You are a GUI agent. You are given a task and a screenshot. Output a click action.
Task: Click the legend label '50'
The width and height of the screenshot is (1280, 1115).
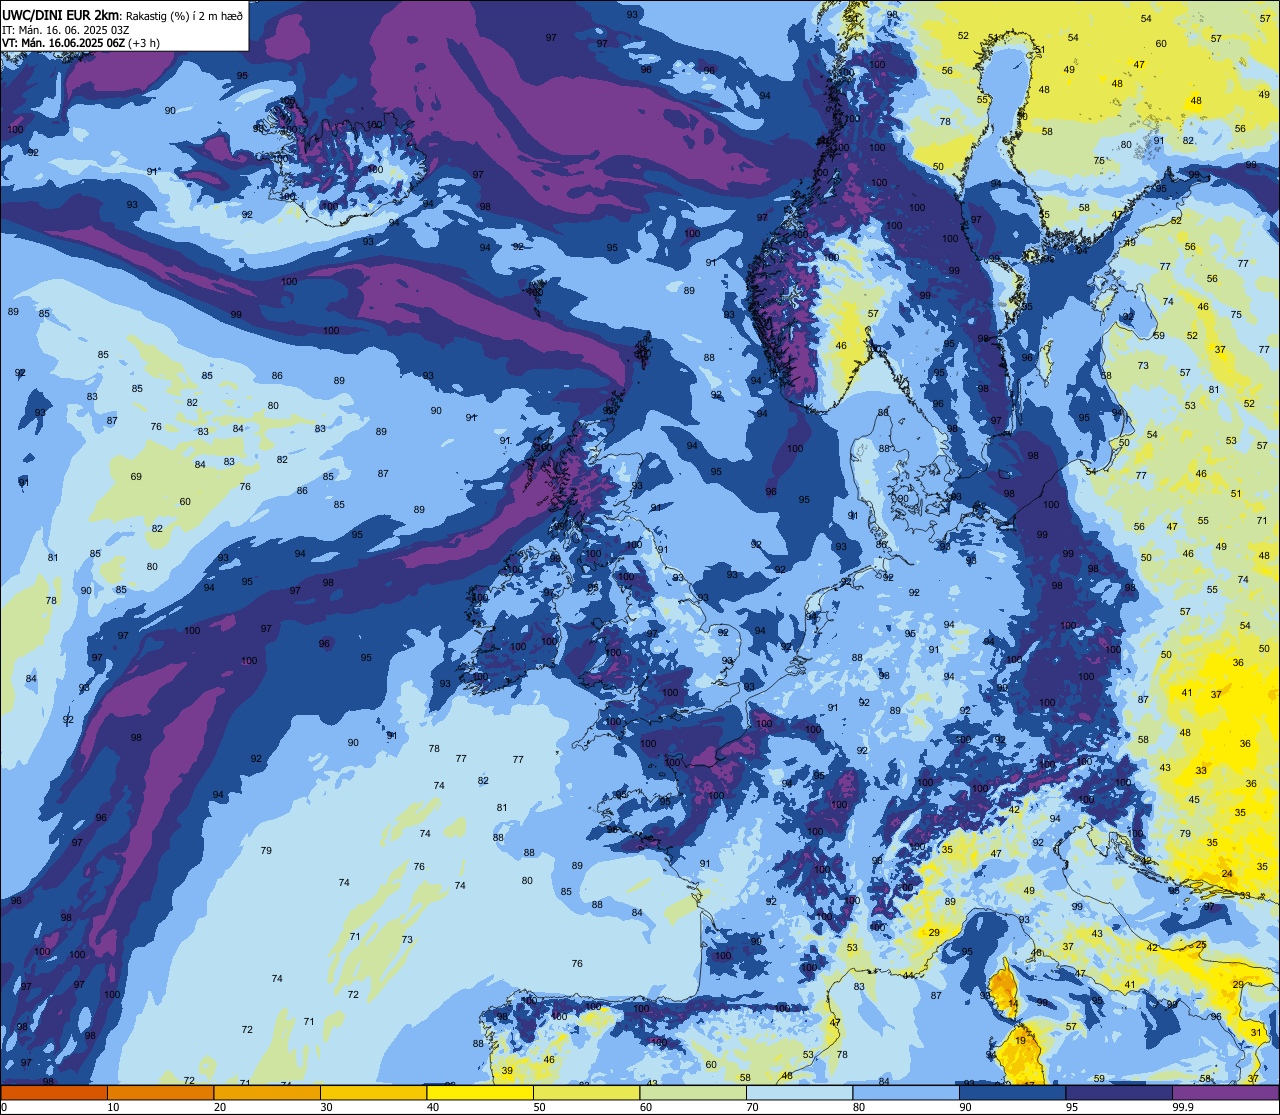click(x=540, y=1107)
